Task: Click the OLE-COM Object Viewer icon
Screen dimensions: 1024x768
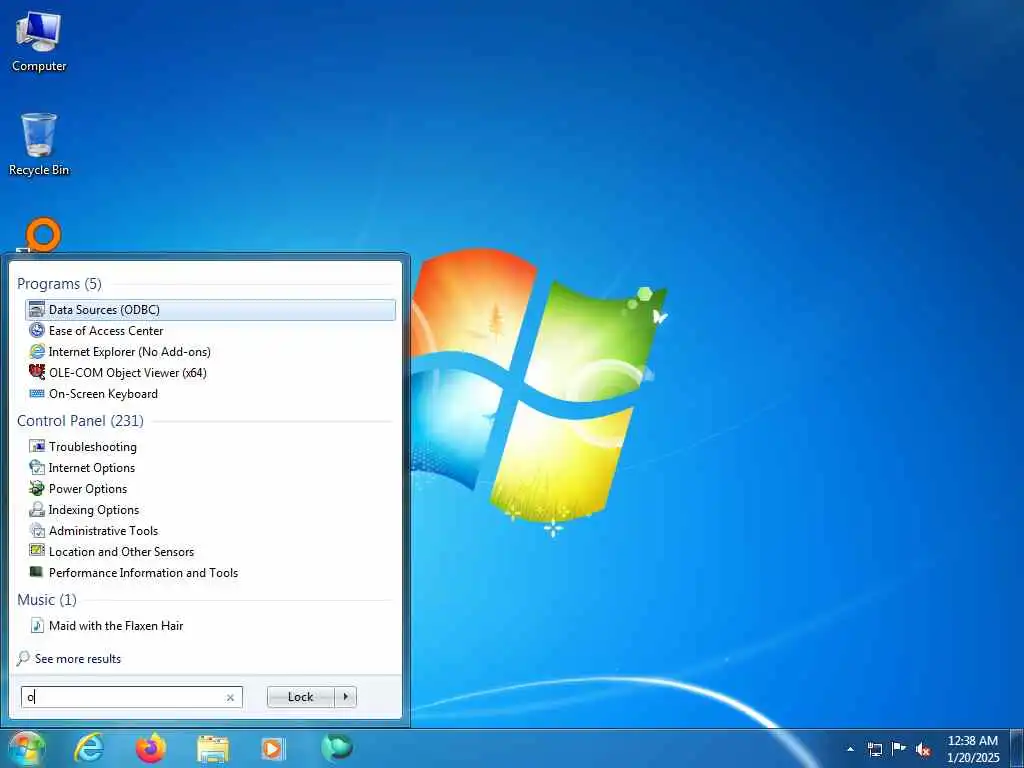Action: click(x=37, y=372)
